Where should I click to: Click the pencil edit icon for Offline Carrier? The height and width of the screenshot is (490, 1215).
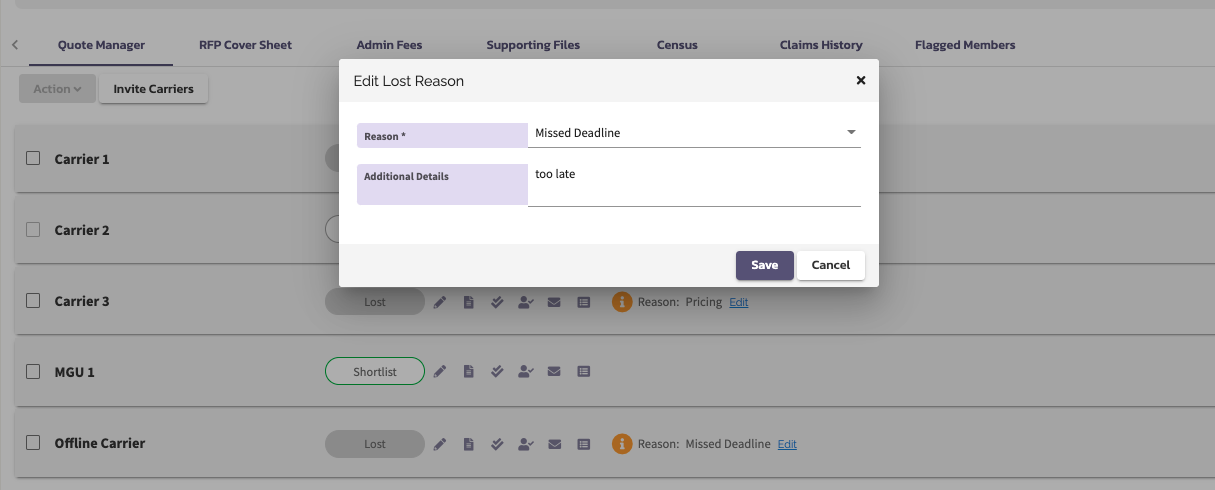pyautogui.click(x=440, y=443)
